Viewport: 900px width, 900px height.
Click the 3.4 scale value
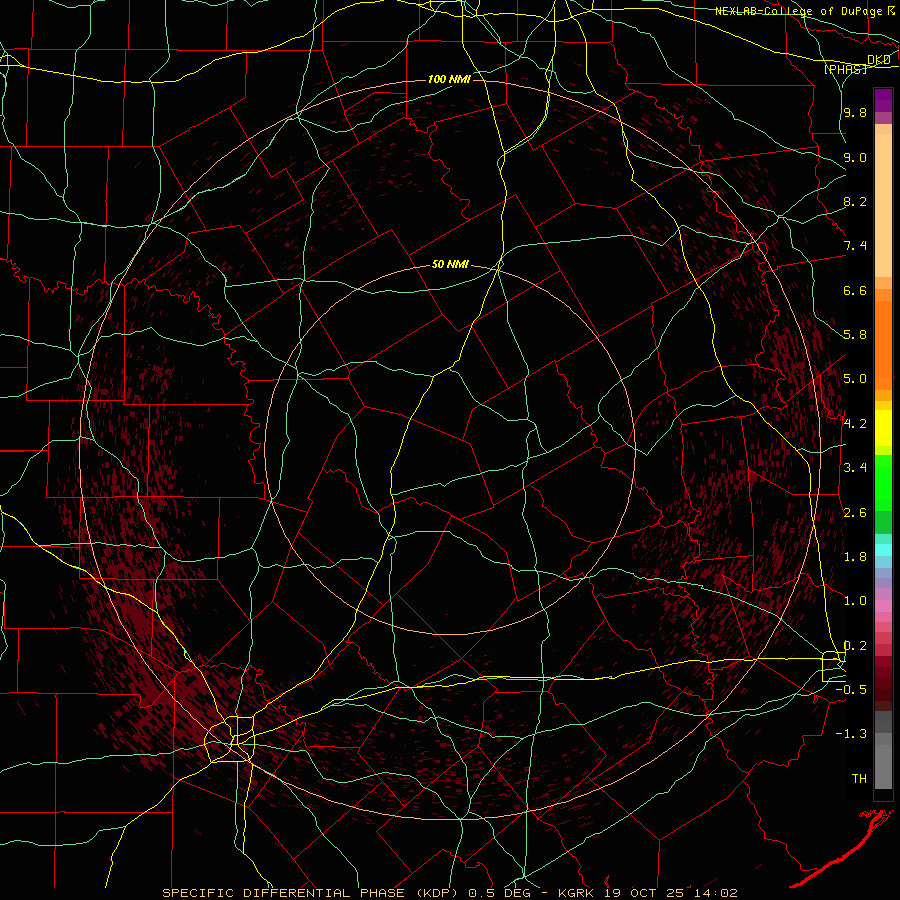coord(855,468)
